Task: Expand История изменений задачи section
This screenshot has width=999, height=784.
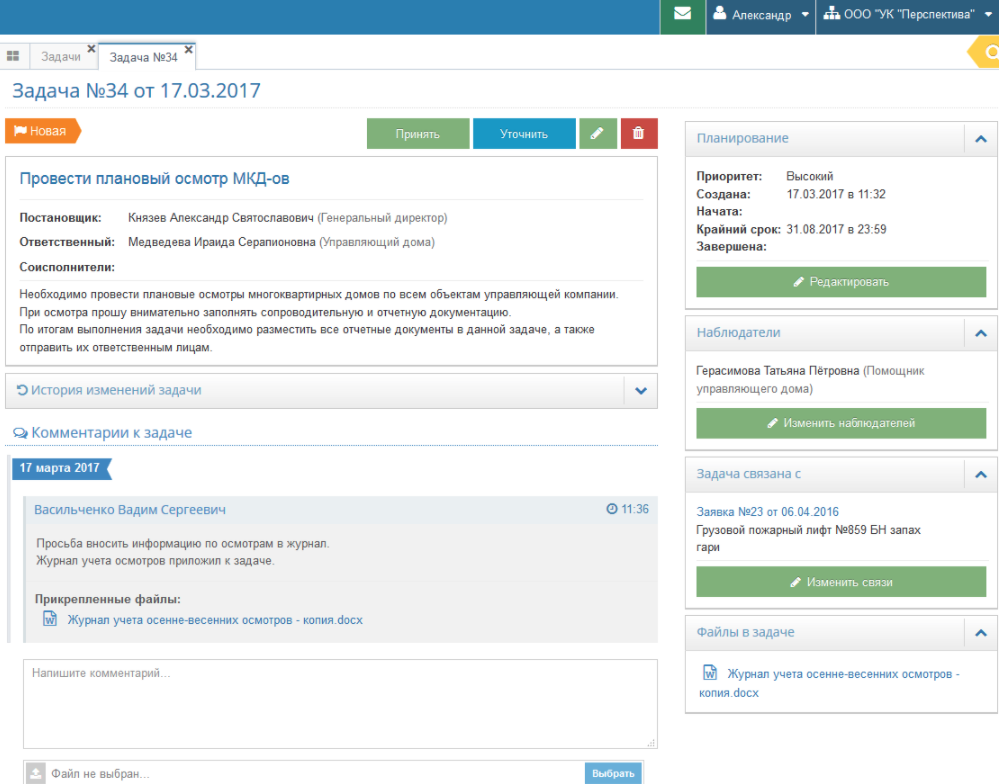Action: coord(640,391)
